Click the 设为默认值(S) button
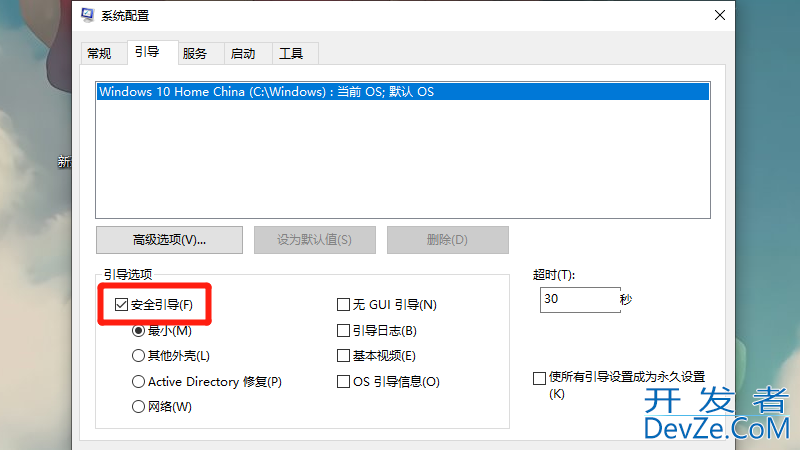The height and width of the screenshot is (450, 800). (315, 240)
